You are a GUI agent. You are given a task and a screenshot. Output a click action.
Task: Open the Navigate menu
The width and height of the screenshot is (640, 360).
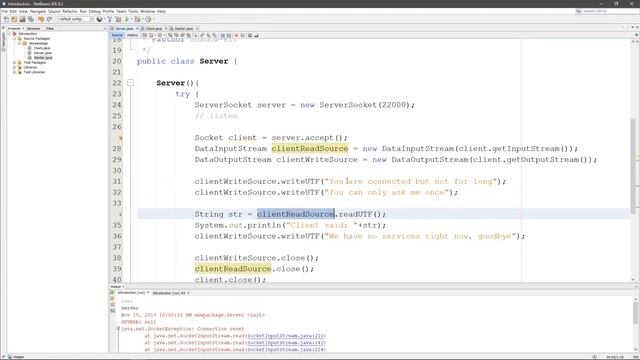[x=38, y=11]
